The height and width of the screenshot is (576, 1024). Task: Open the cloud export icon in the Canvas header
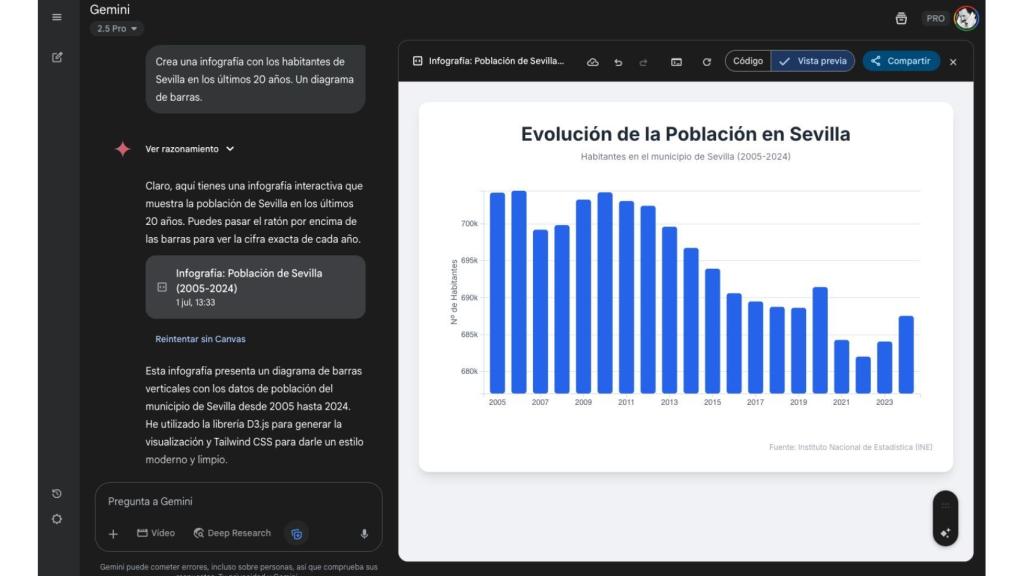pyautogui.click(x=591, y=61)
